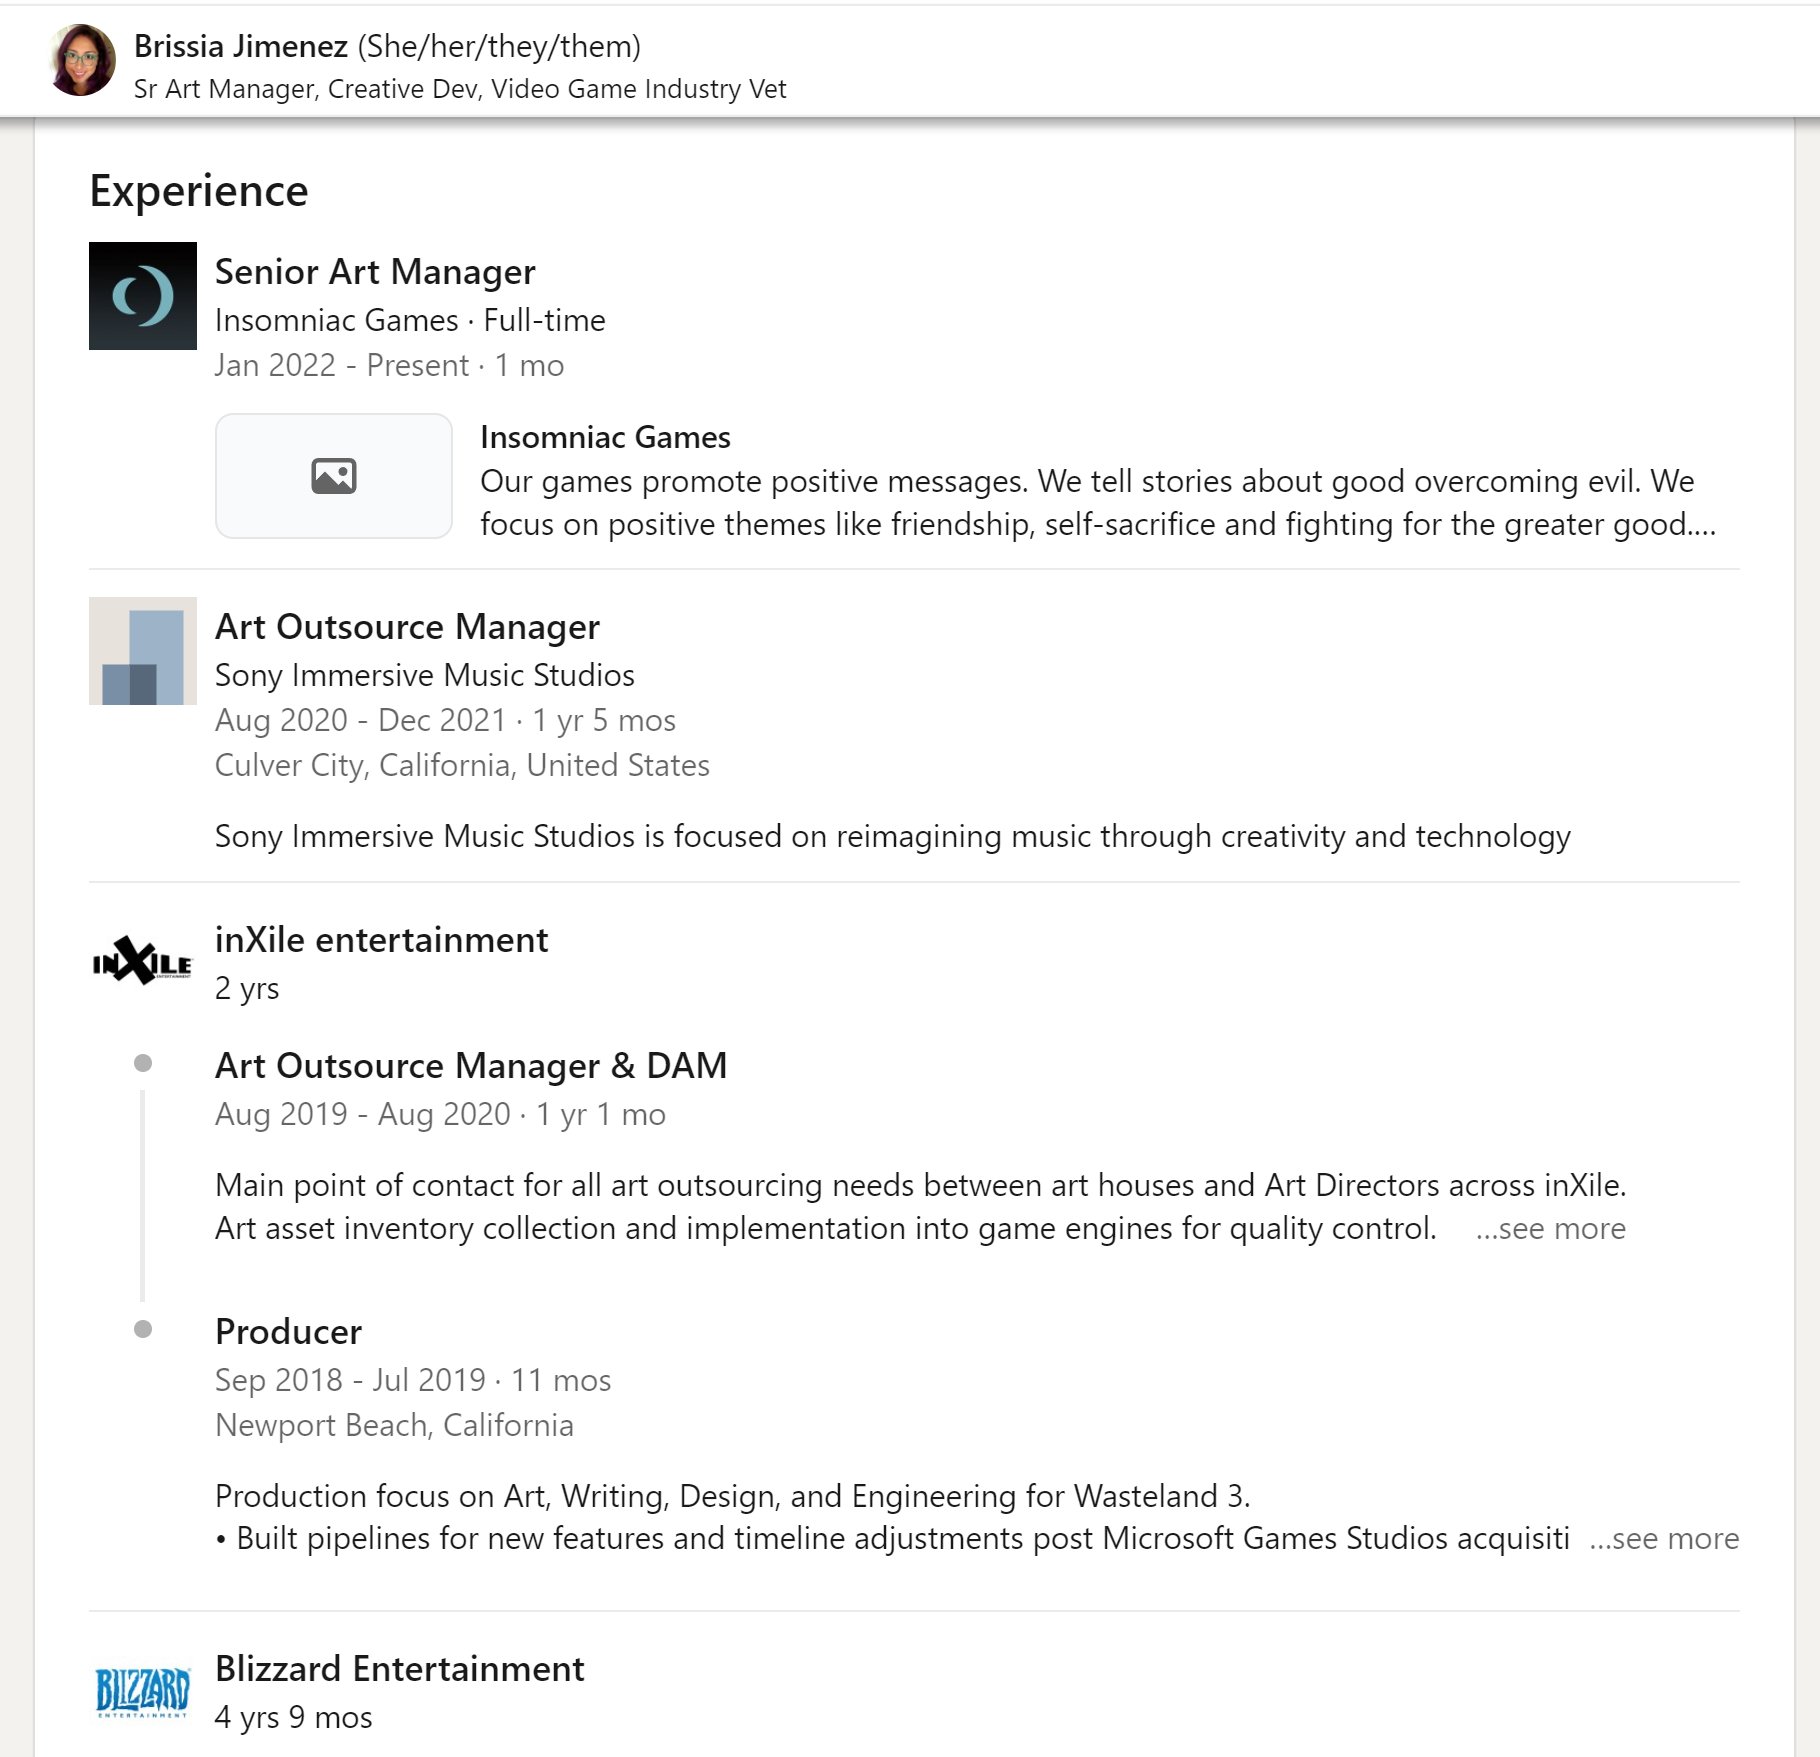1820x1757 pixels.
Task: Click 'Insomniac Games · Full-time' text
Action: [x=410, y=320]
